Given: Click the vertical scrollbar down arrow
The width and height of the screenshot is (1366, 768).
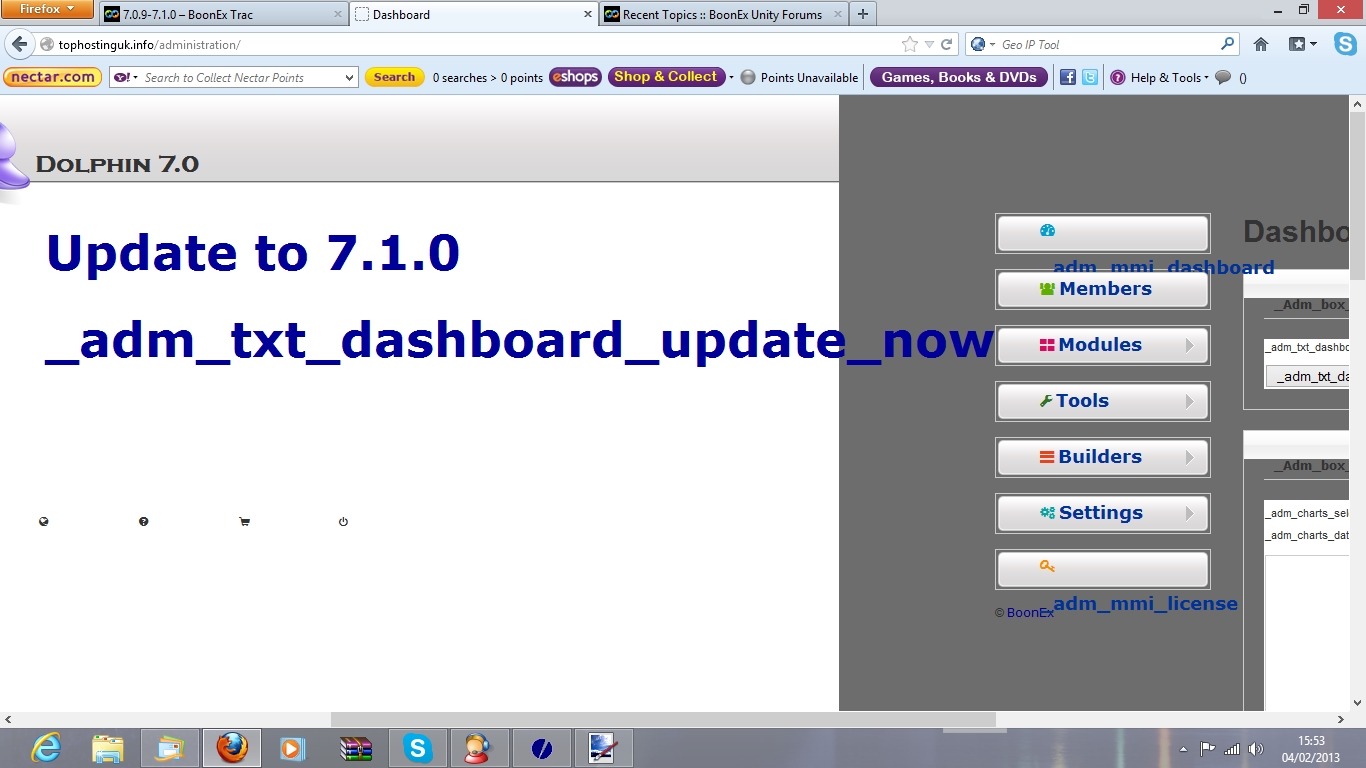Looking at the screenshot, I should click(1357, 702).
